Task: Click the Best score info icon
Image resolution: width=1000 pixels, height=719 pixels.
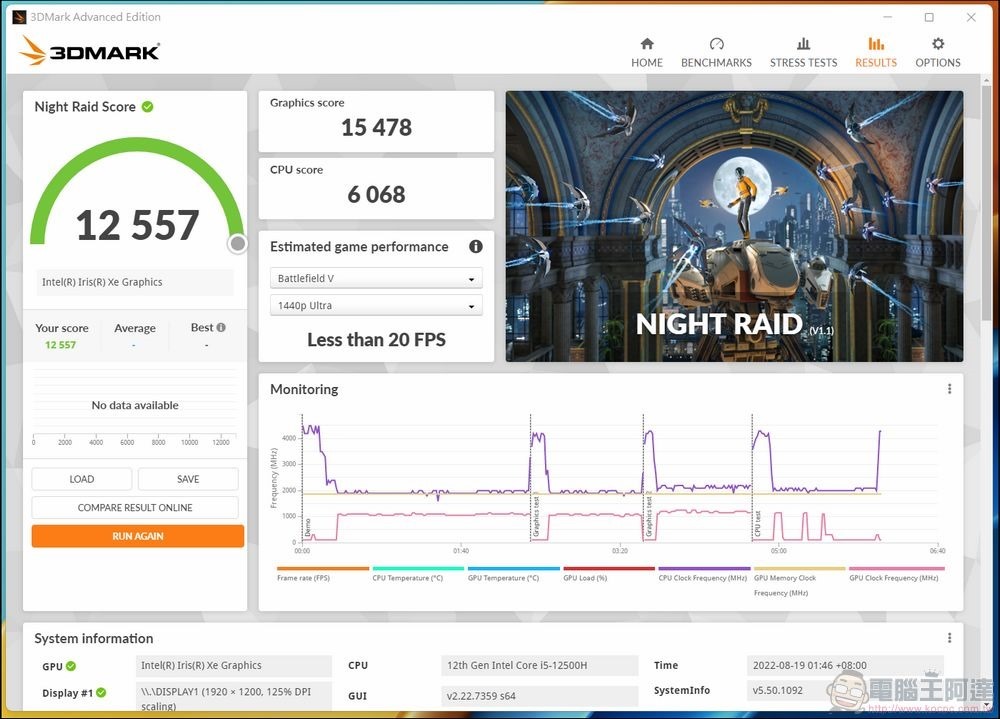Action: pos(221,327)
